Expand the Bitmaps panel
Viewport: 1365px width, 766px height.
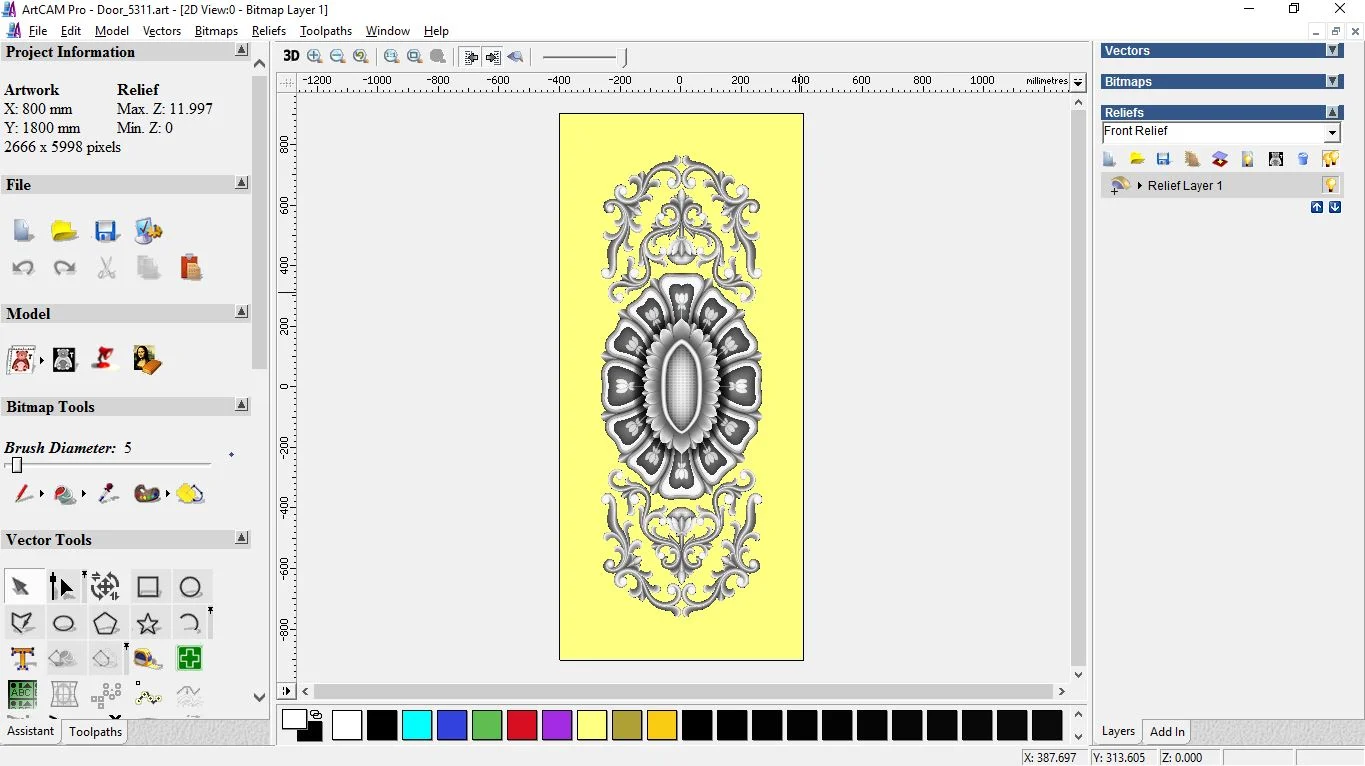[x=1332, y=82]
